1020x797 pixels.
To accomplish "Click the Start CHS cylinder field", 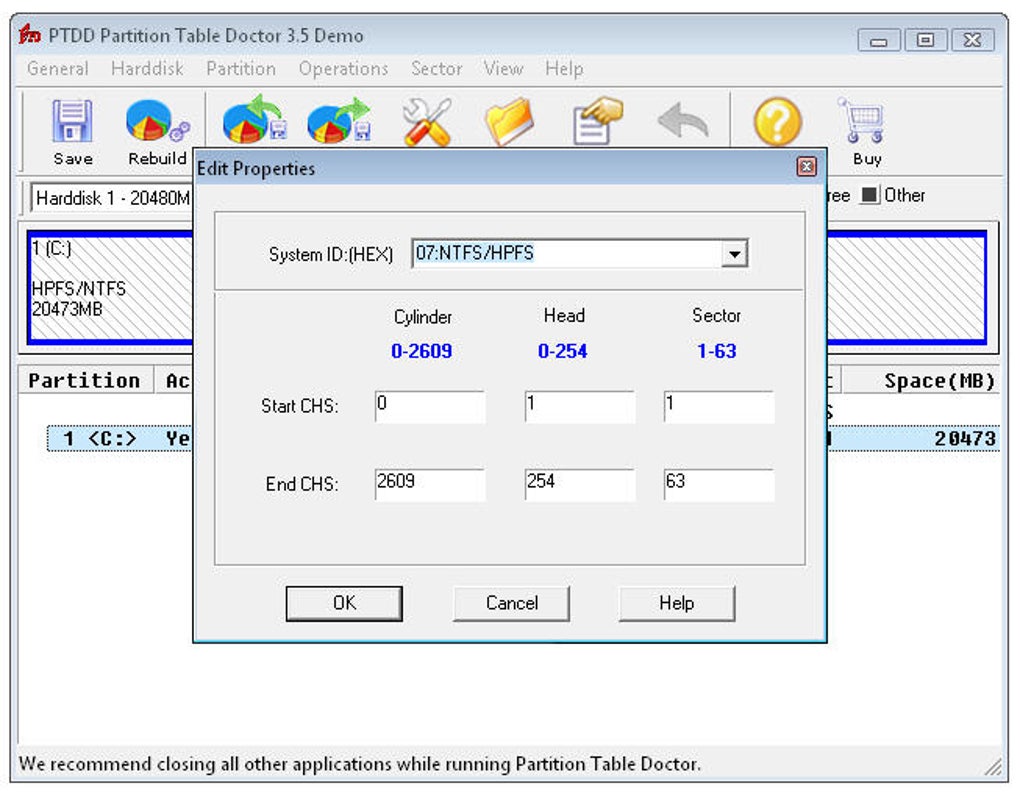I will [x=430, y=407].
